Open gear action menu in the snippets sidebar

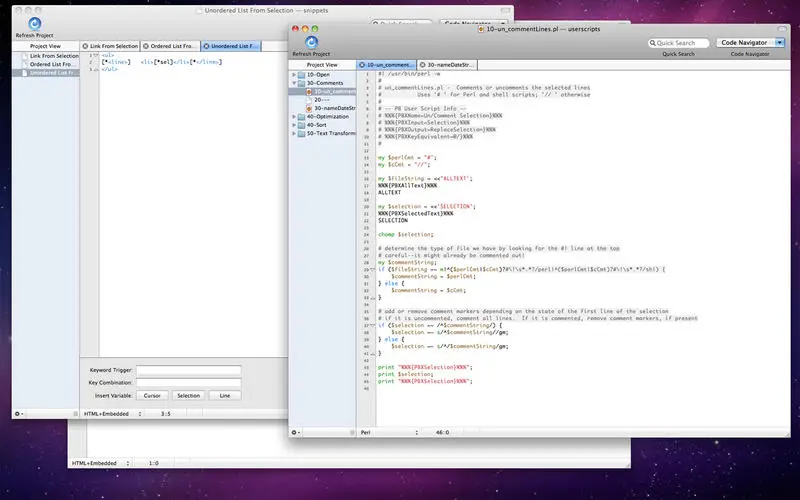pyautogui.click(x=18, y=413)
